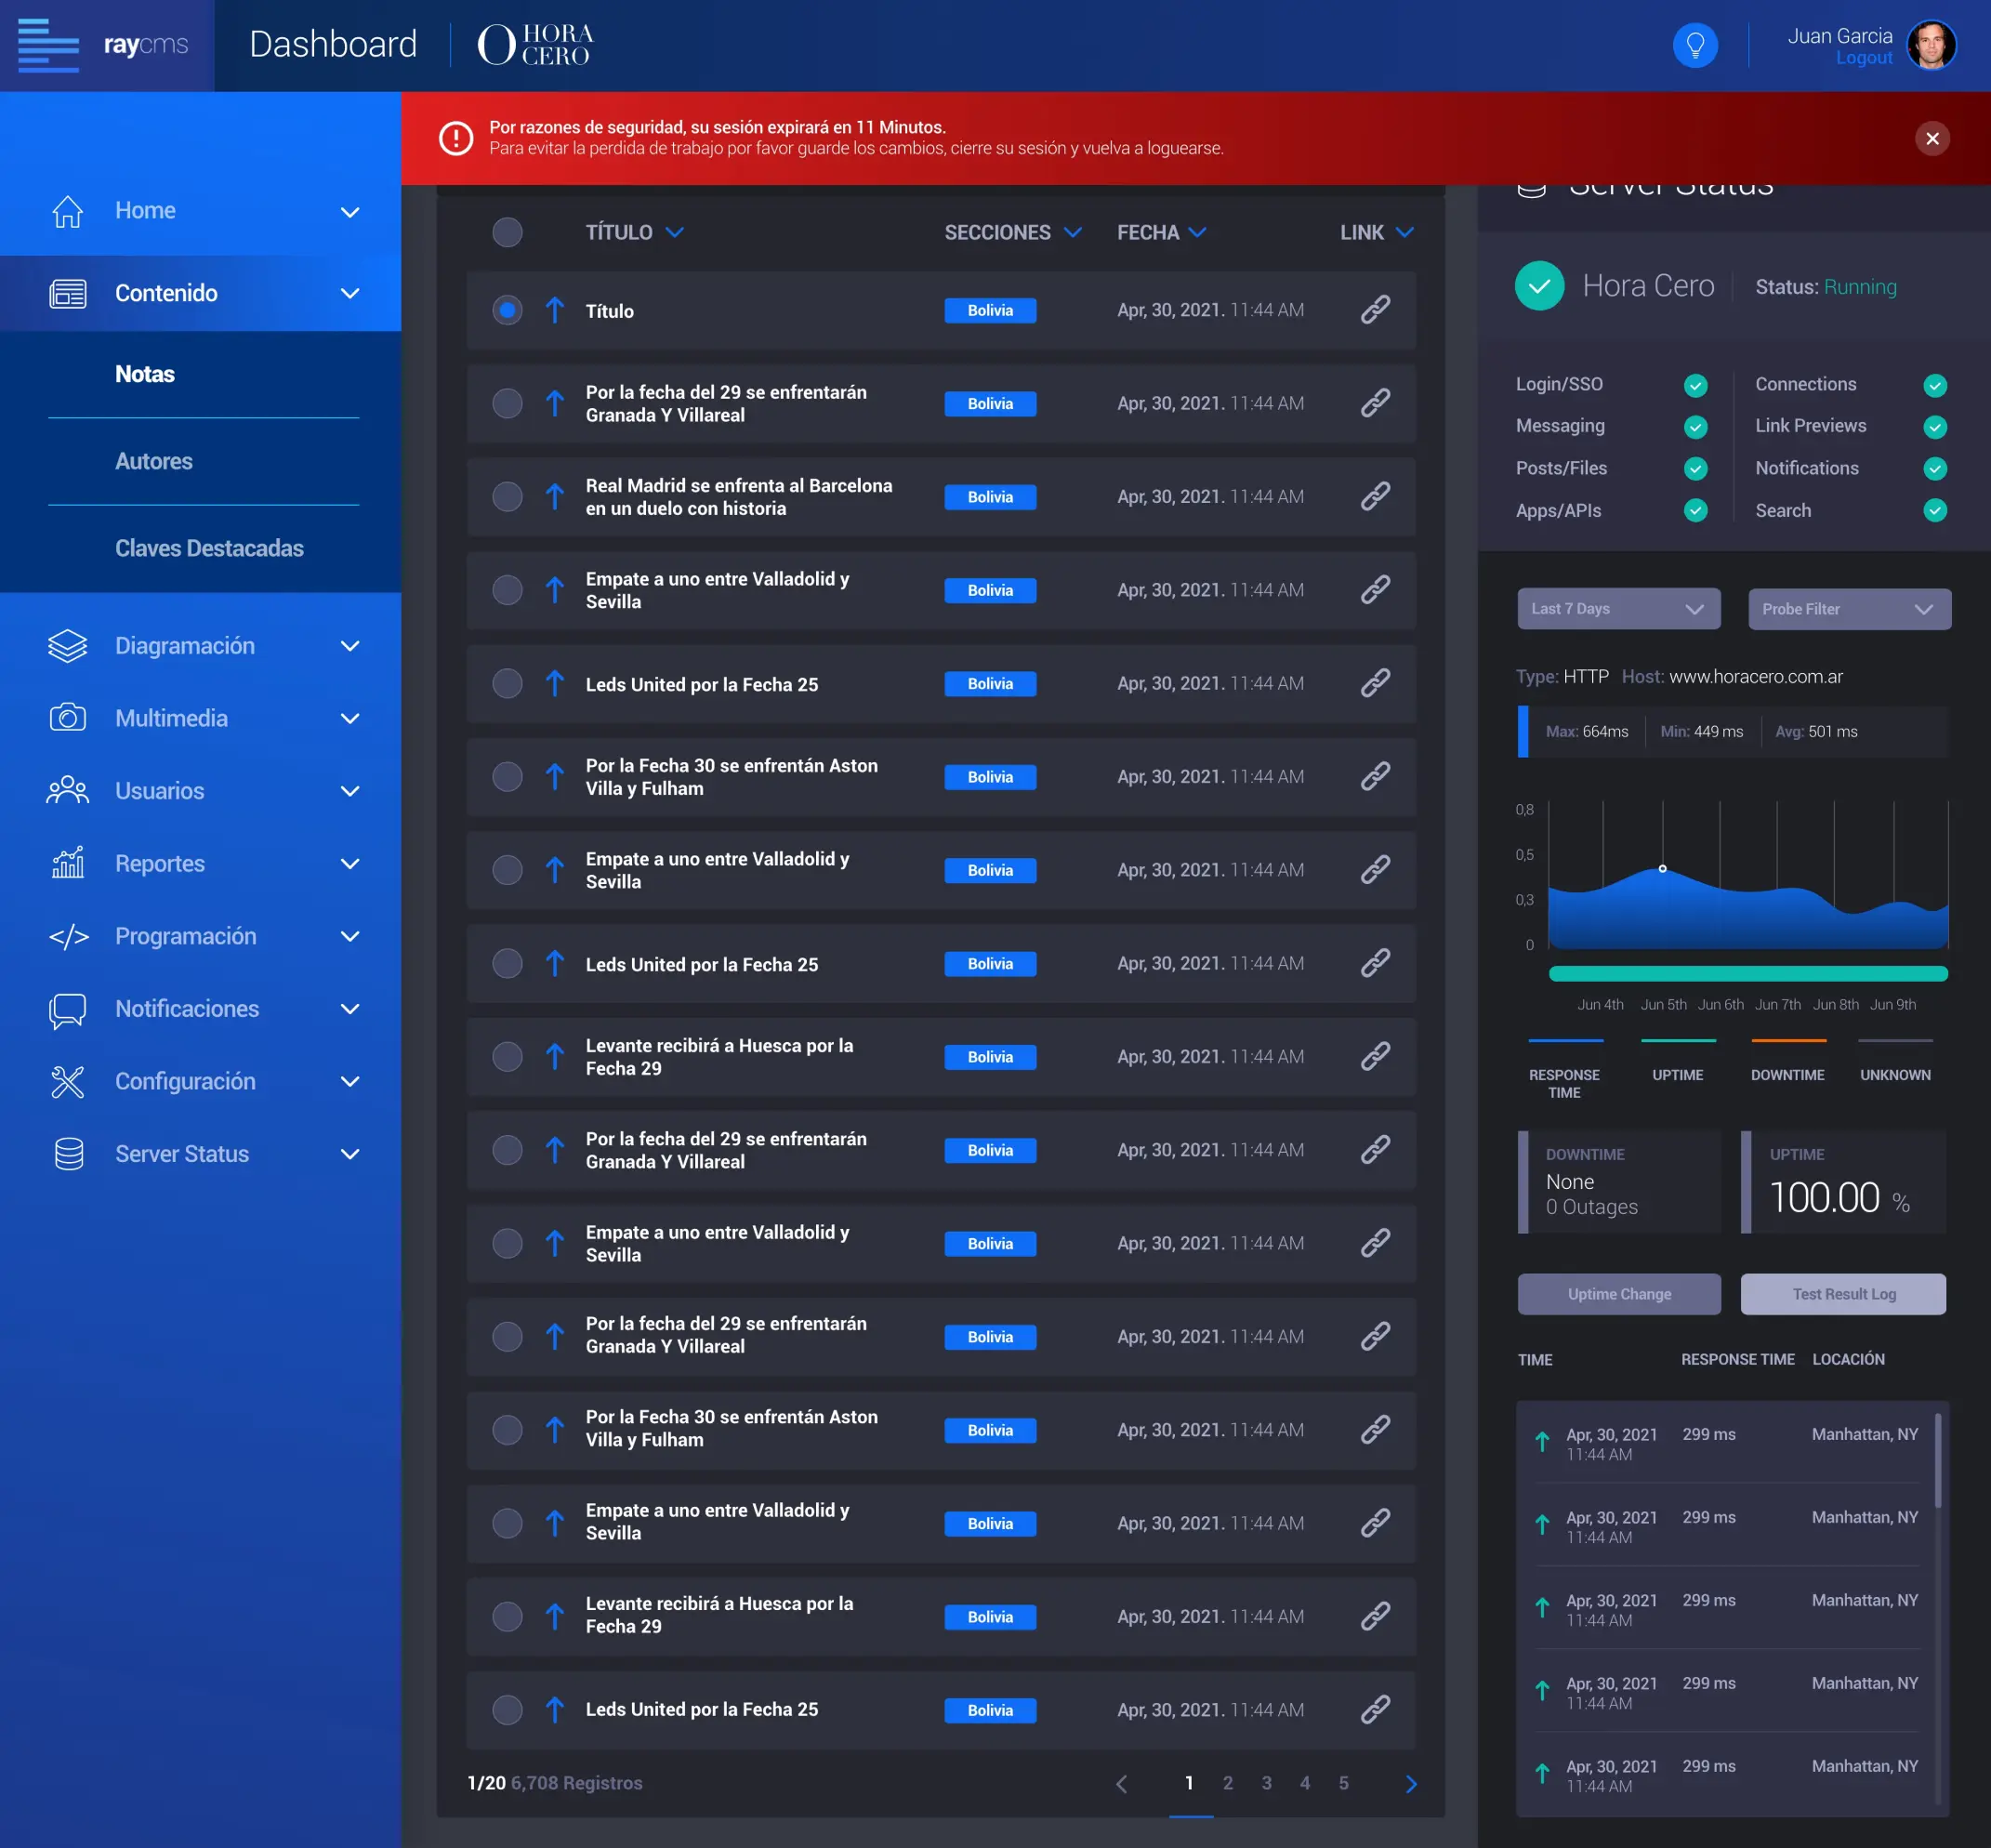
Task: Collapse the Contenido section chevron
Action: (x=349, y=293)
